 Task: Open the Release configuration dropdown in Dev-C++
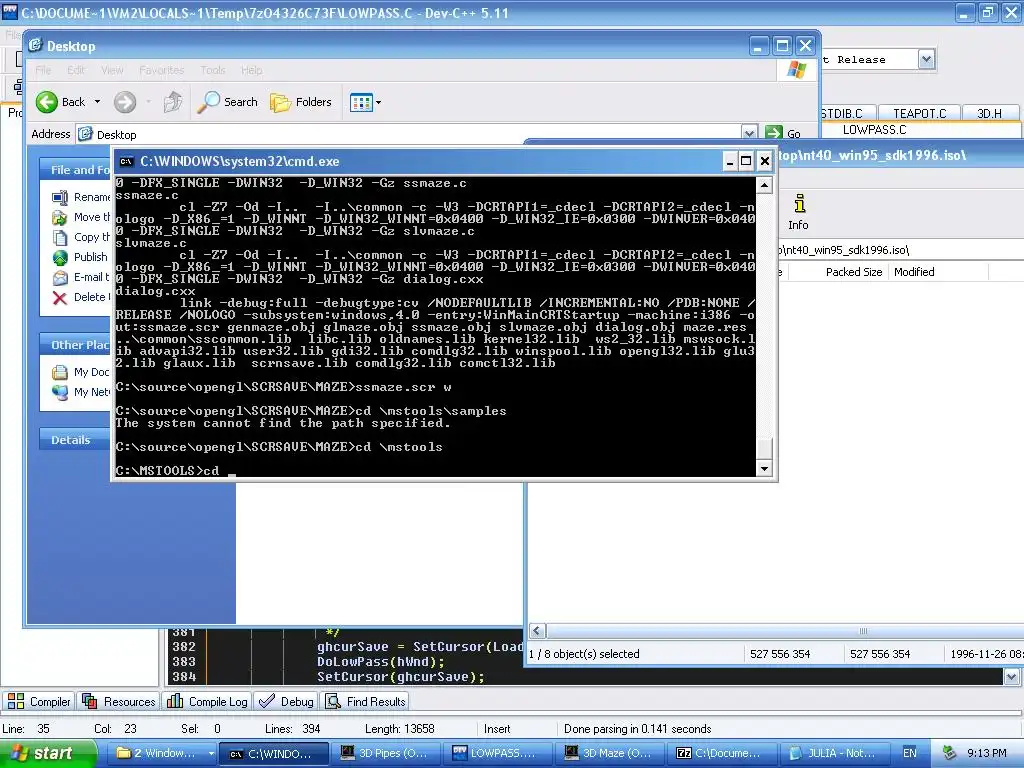click(926, 59)
